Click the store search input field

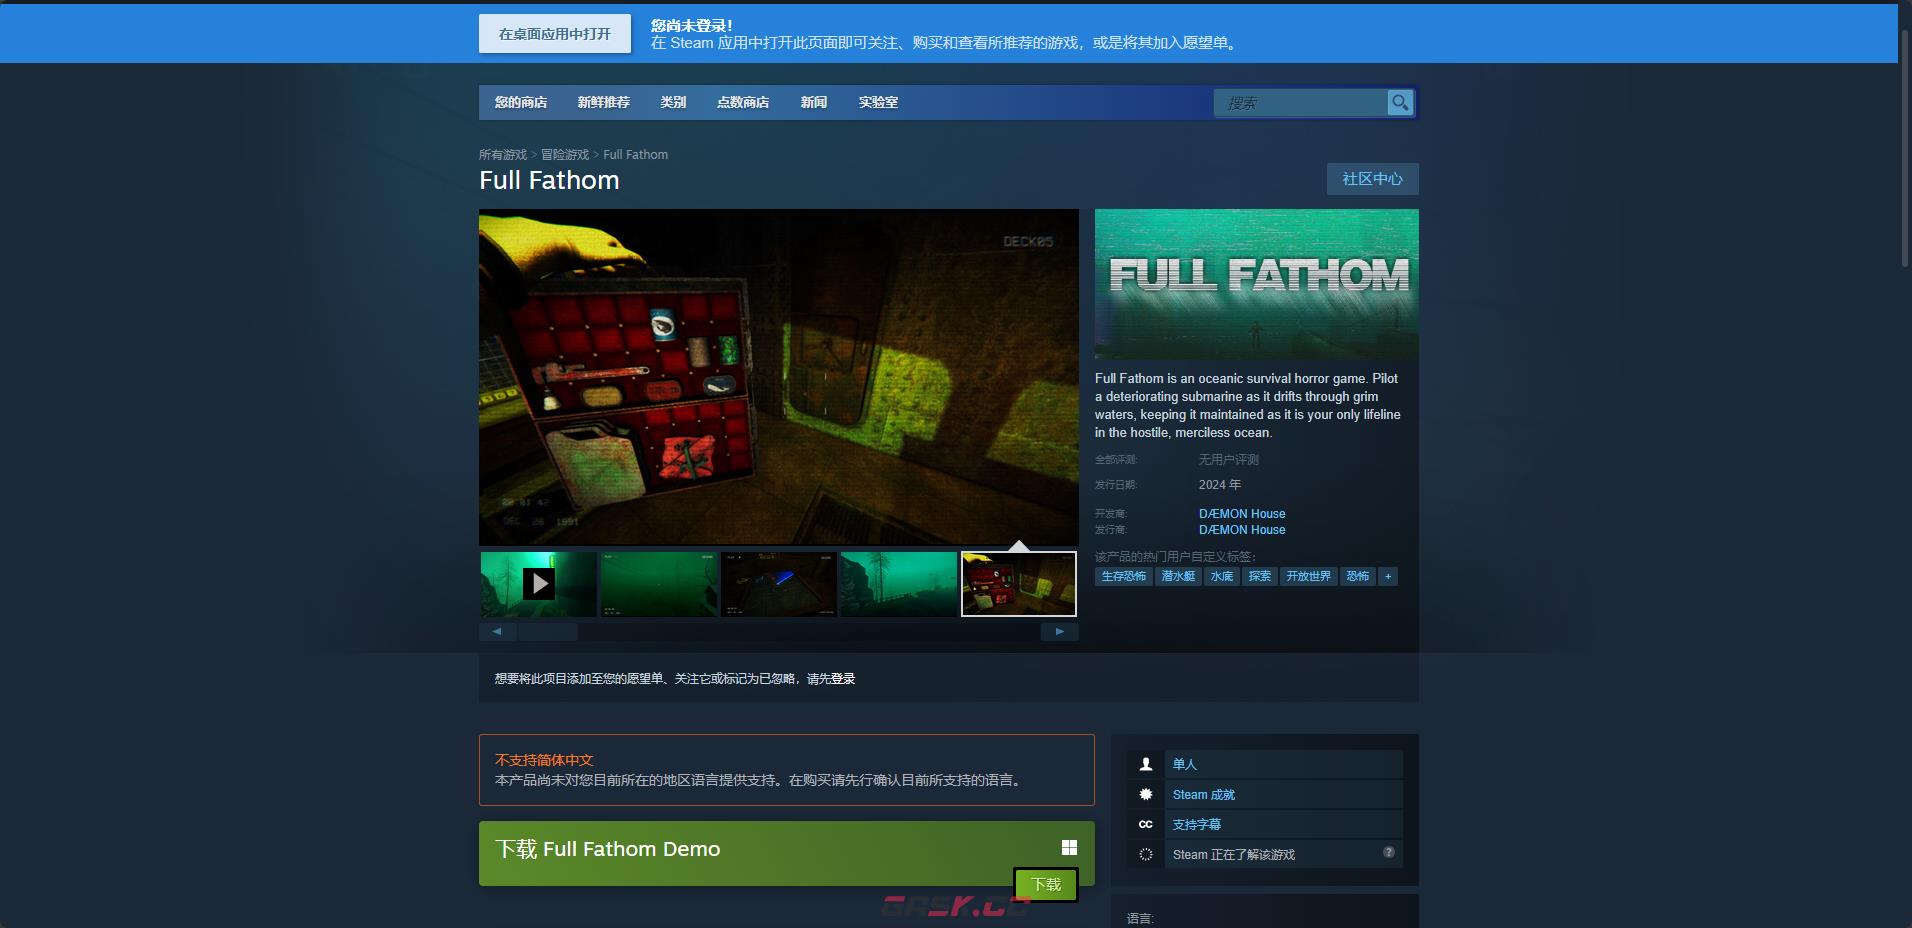point(1300,103)
